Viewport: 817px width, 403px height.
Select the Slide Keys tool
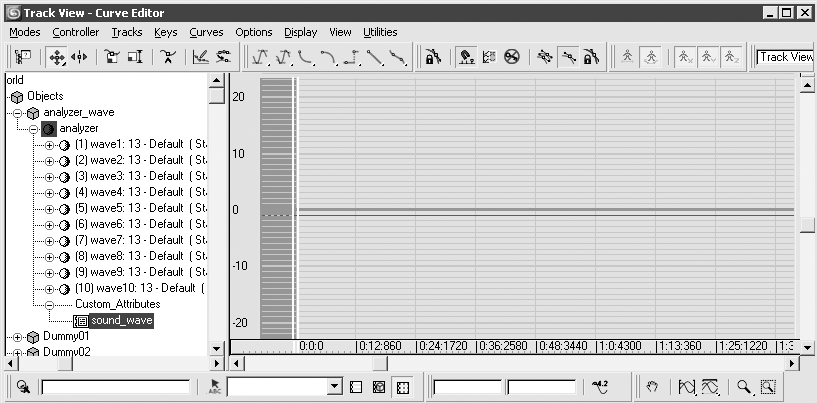click(x=79, y=57)
